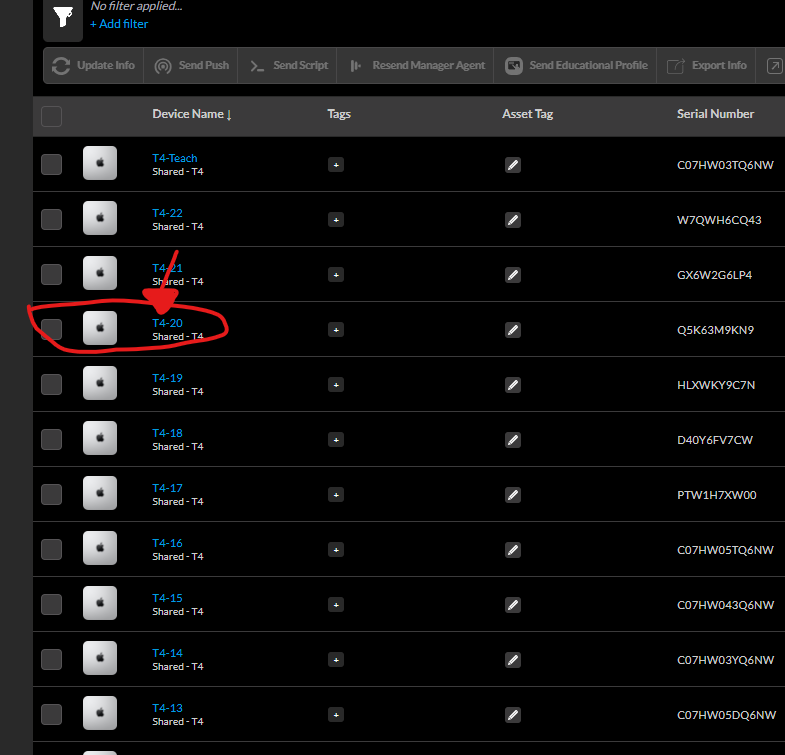The image size is (785, 755).
Task: Click Send Push button
Action: (x=191, y=66)
